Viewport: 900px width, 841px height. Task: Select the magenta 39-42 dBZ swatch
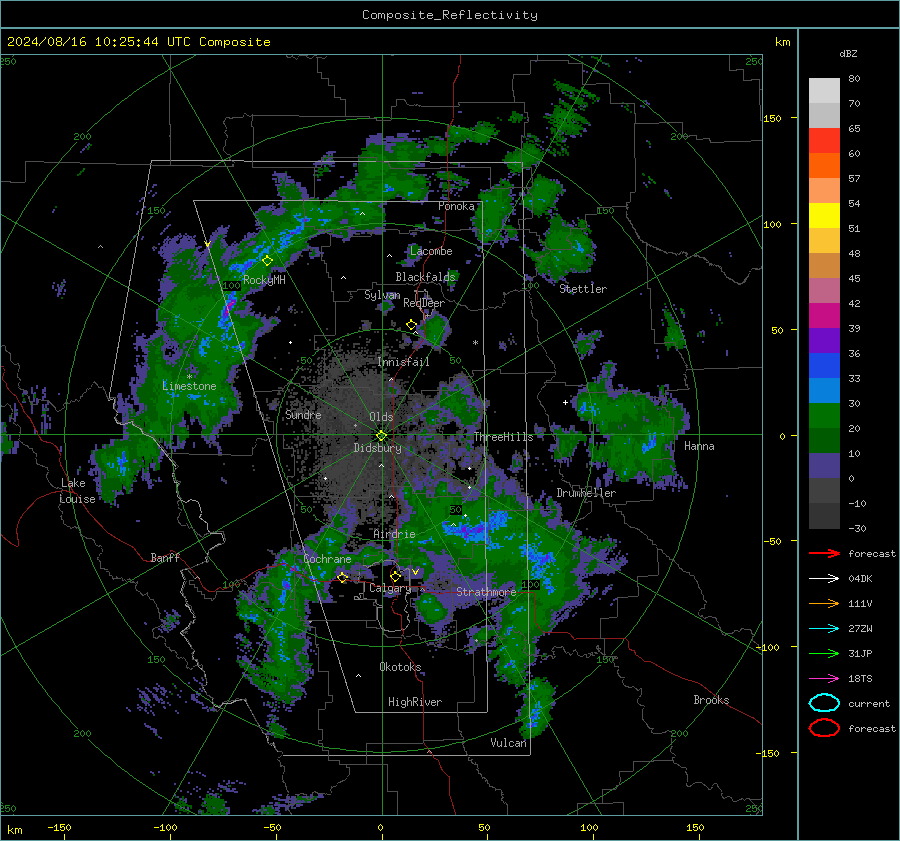click(824, 316)
